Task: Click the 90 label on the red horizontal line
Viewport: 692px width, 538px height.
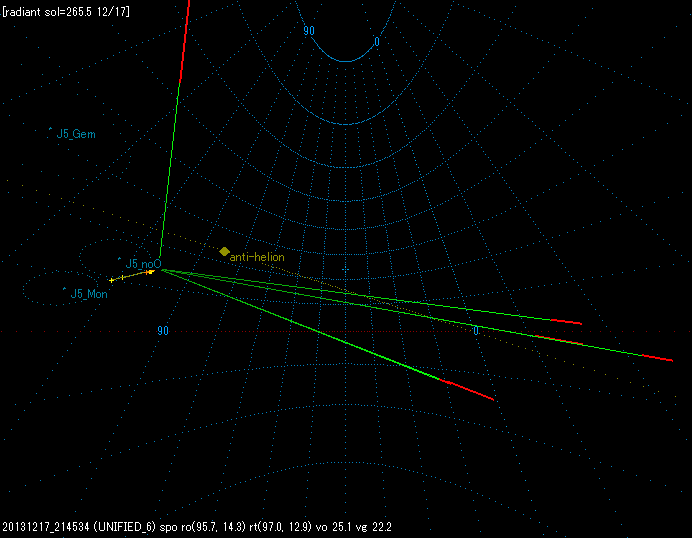Action: (x=163, y=331)
